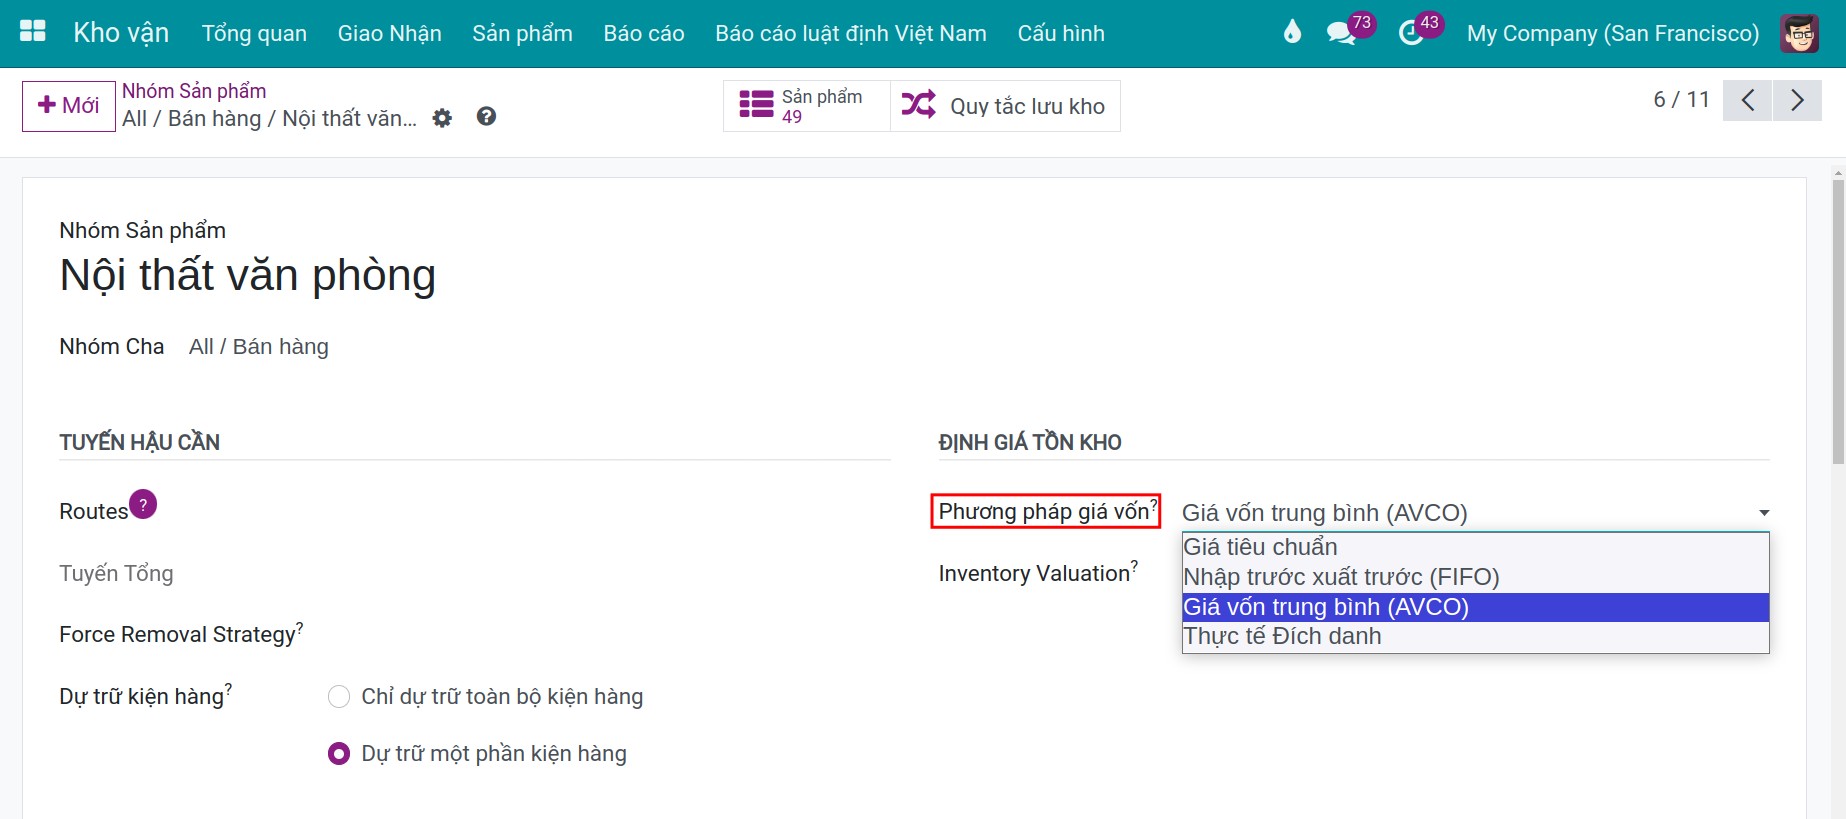Select 'Chỉ dự trữ toàn bộ kiện hàng' radio

(x=339, y=696)
